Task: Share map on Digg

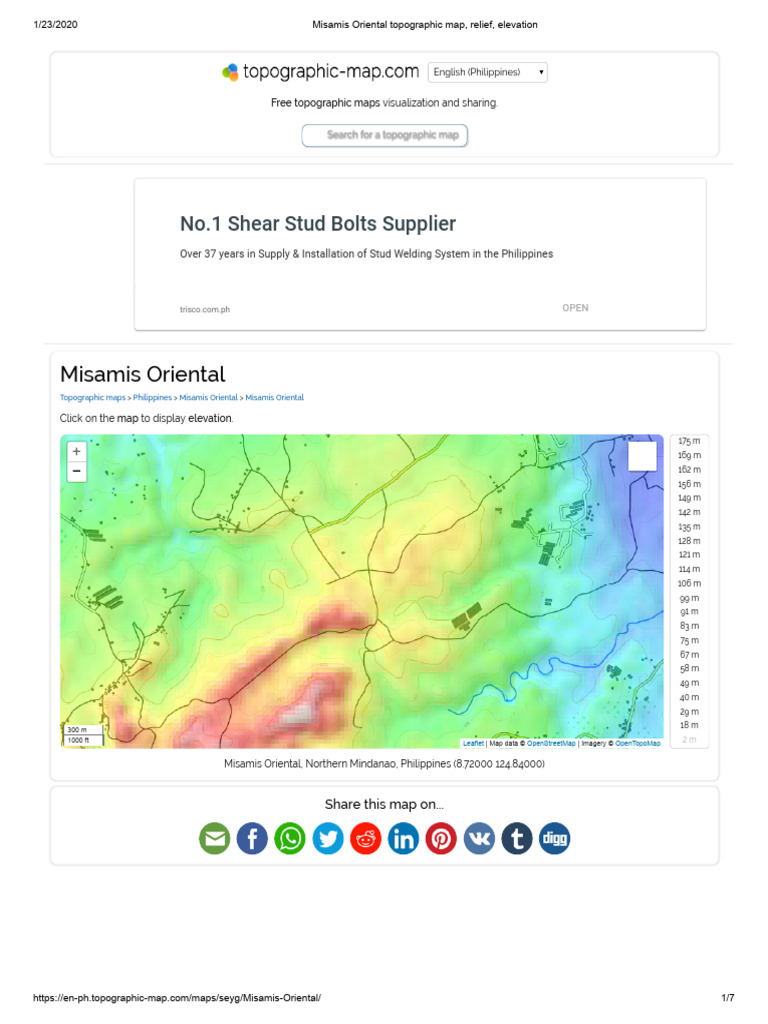Action: click(554, 839)
